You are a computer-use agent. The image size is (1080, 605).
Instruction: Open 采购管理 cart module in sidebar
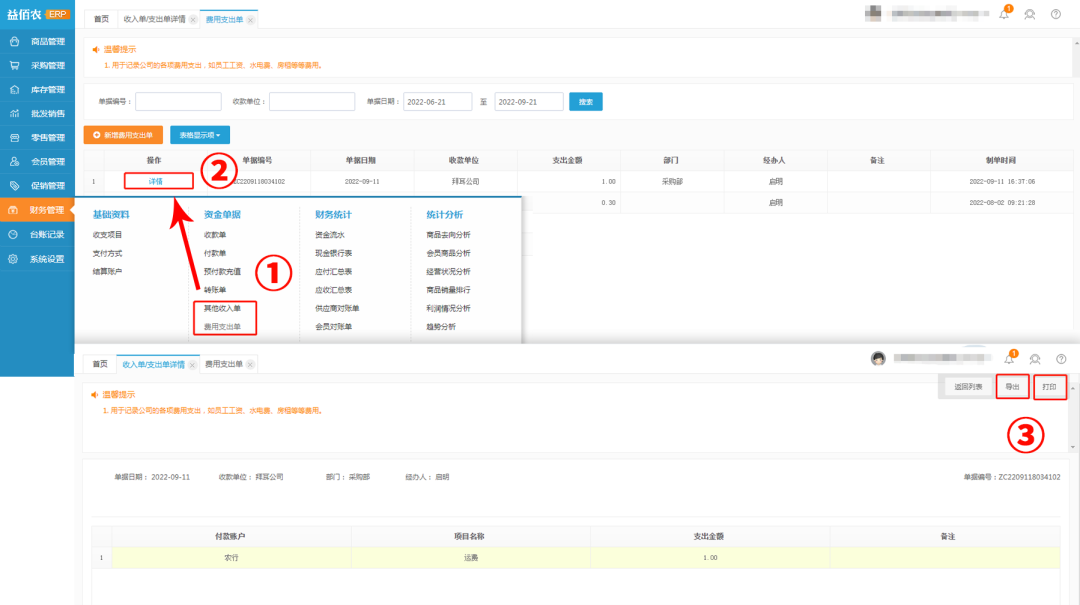(x=46, y=66)
